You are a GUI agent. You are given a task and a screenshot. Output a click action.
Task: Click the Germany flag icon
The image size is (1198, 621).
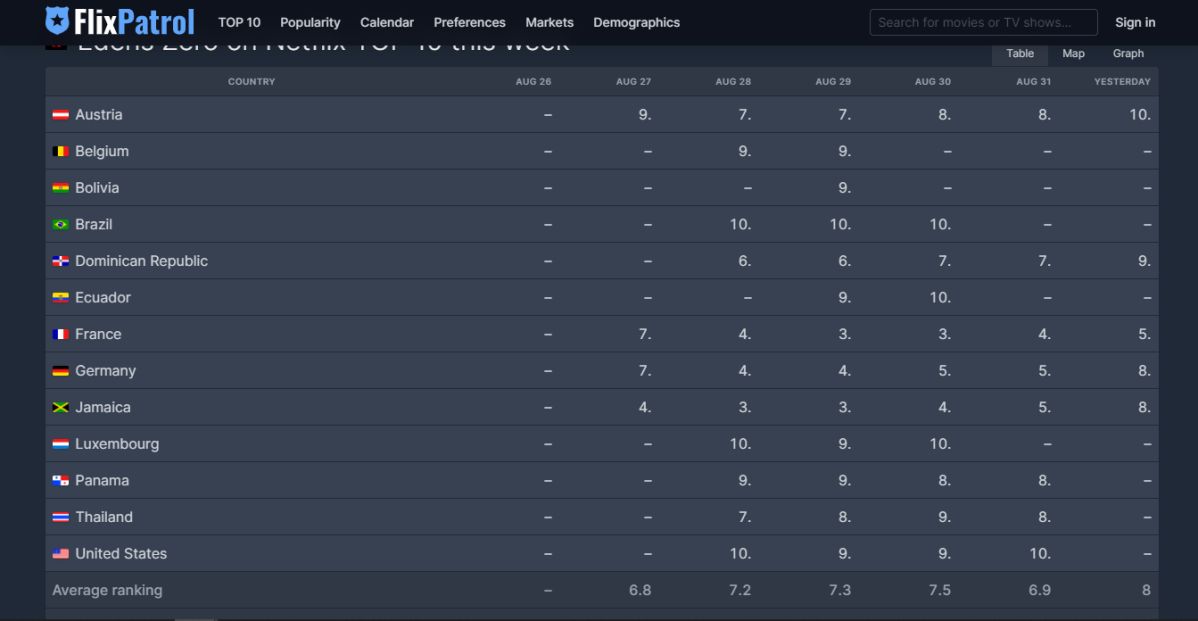60,370
